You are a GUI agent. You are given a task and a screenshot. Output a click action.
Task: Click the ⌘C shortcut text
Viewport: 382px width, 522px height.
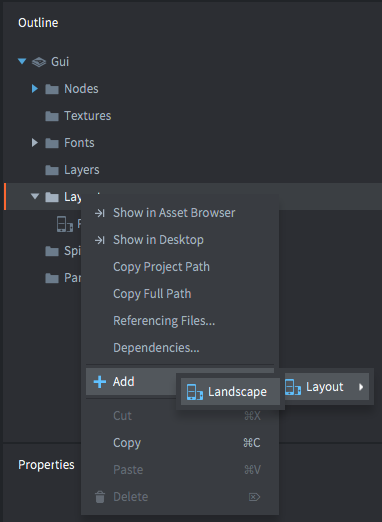pos(252,443)
